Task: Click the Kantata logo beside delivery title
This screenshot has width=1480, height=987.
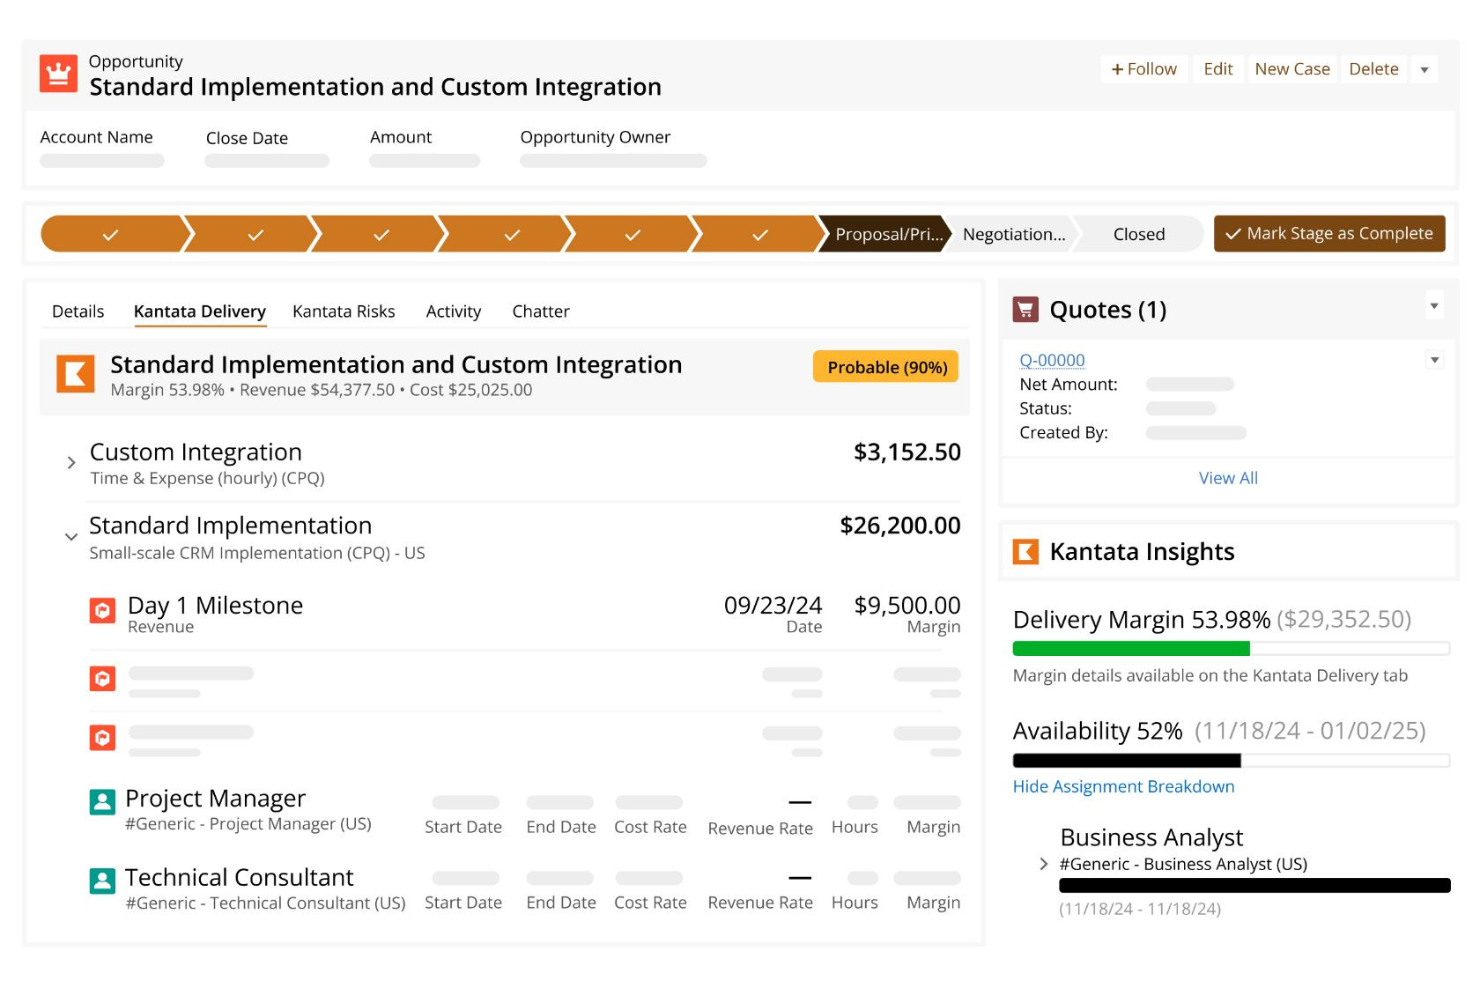Action: pos(75,374)
